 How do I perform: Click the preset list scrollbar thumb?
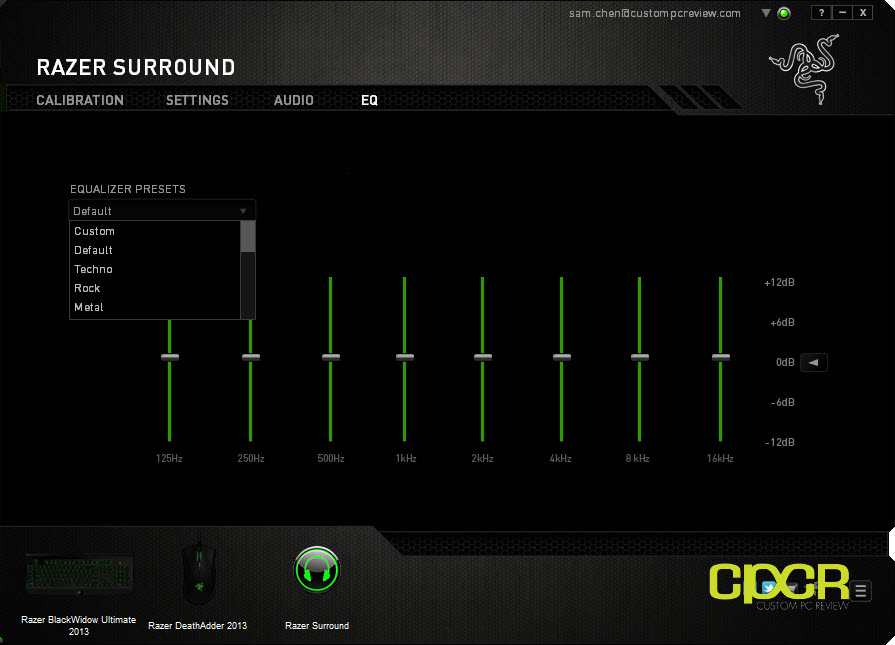248,236
